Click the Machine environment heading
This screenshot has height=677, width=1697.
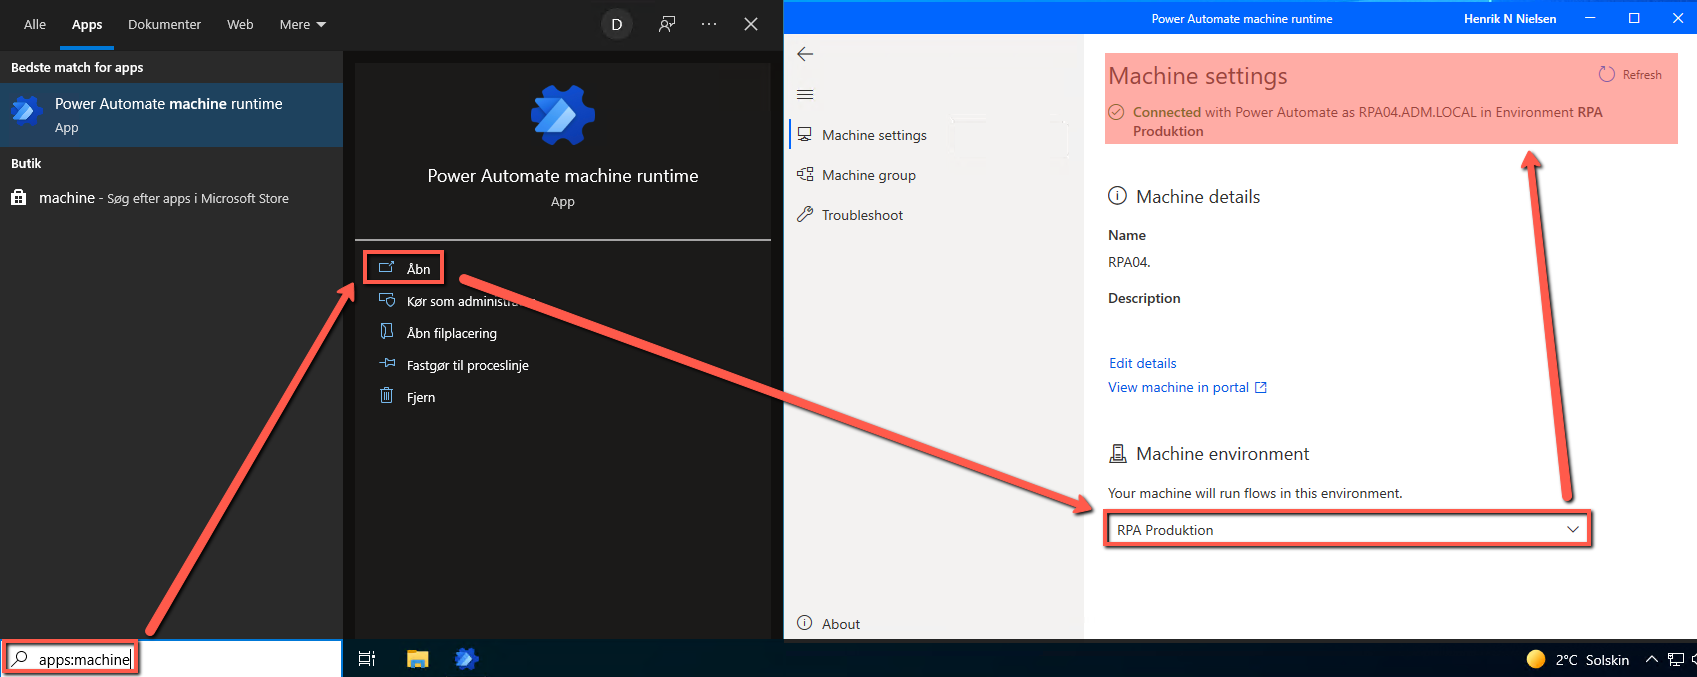coord(1222,454)
